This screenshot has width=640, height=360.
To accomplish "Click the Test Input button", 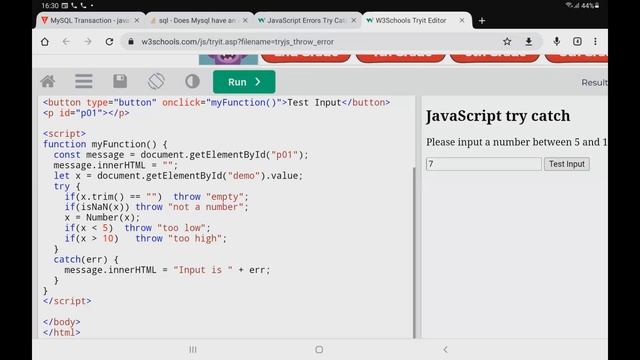I will click(567, 164).
